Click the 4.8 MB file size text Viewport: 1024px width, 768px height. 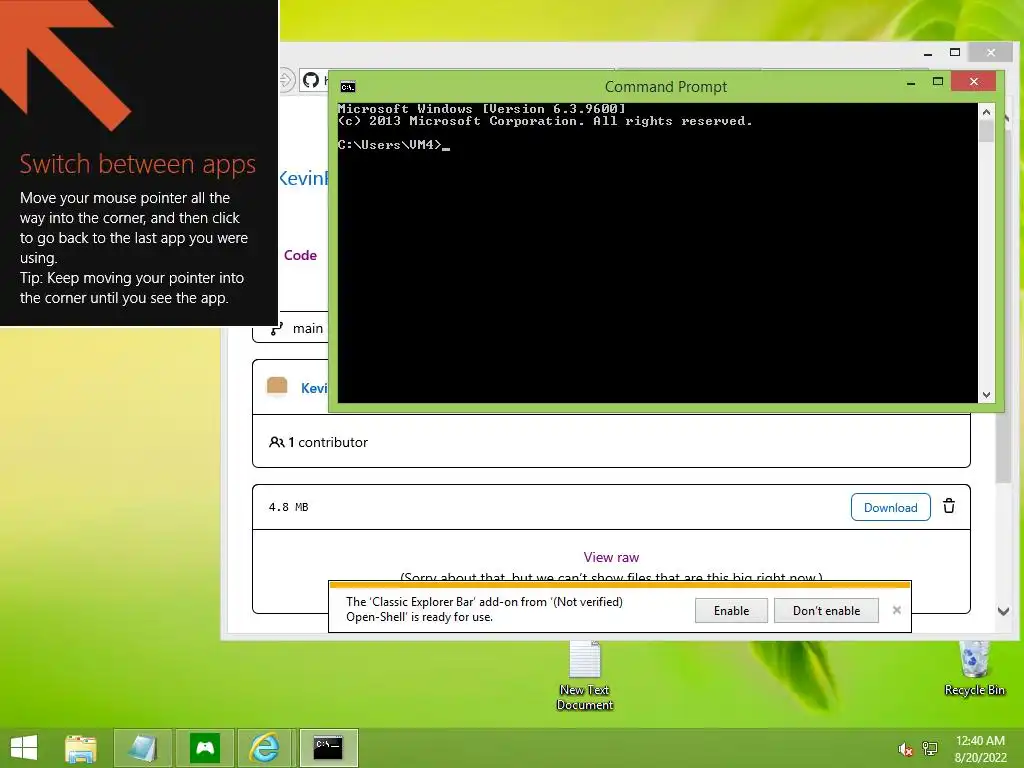[x=288, y=507]
